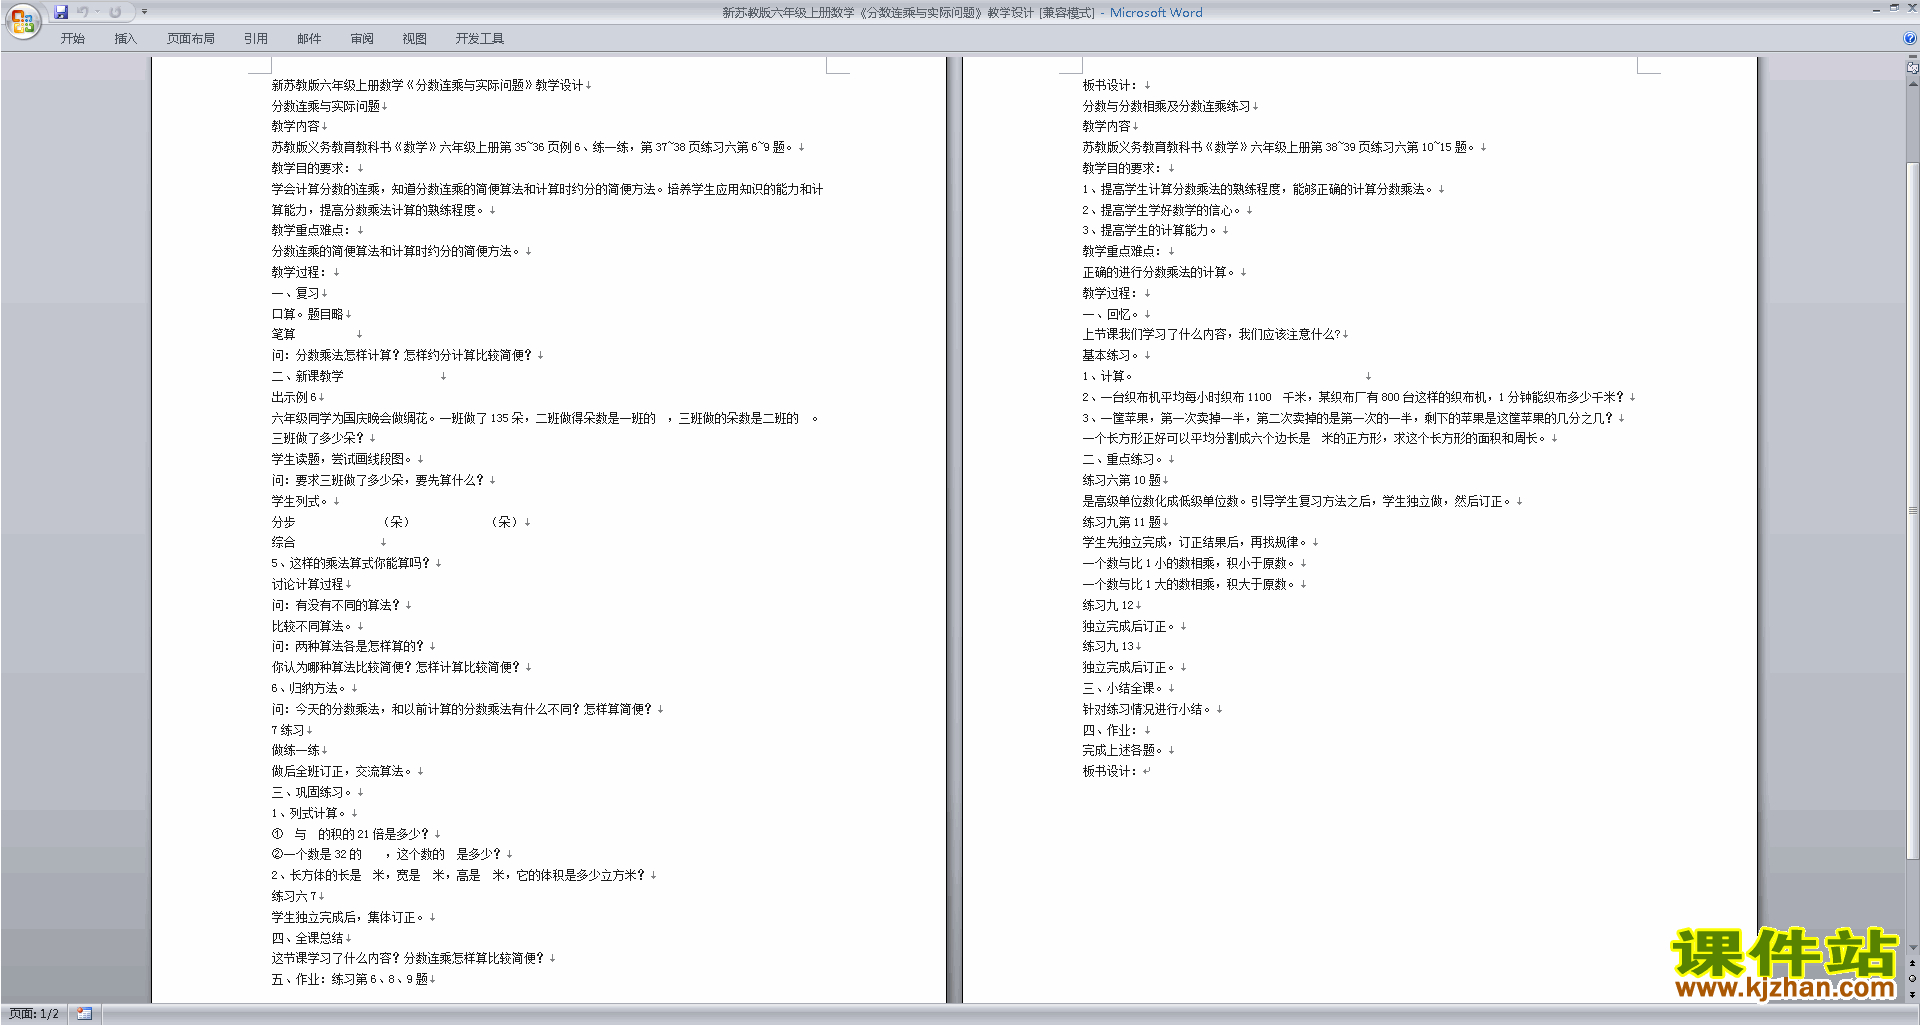Click line 练习九12 on page two
Image resolution: width=1920 pixels, height=1025 pixels.
[x=1108, y=606]
